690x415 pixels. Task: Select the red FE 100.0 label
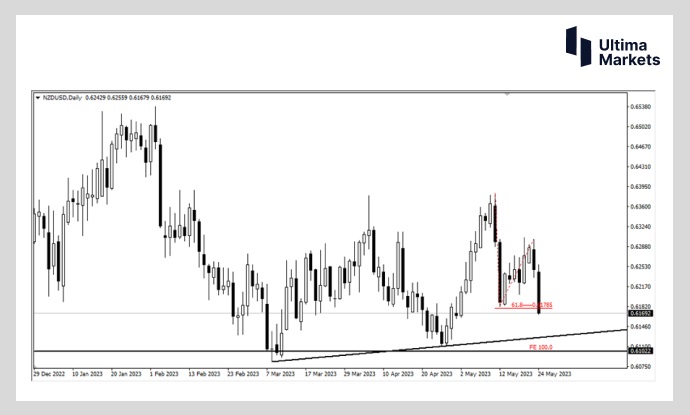click(540, 347)
